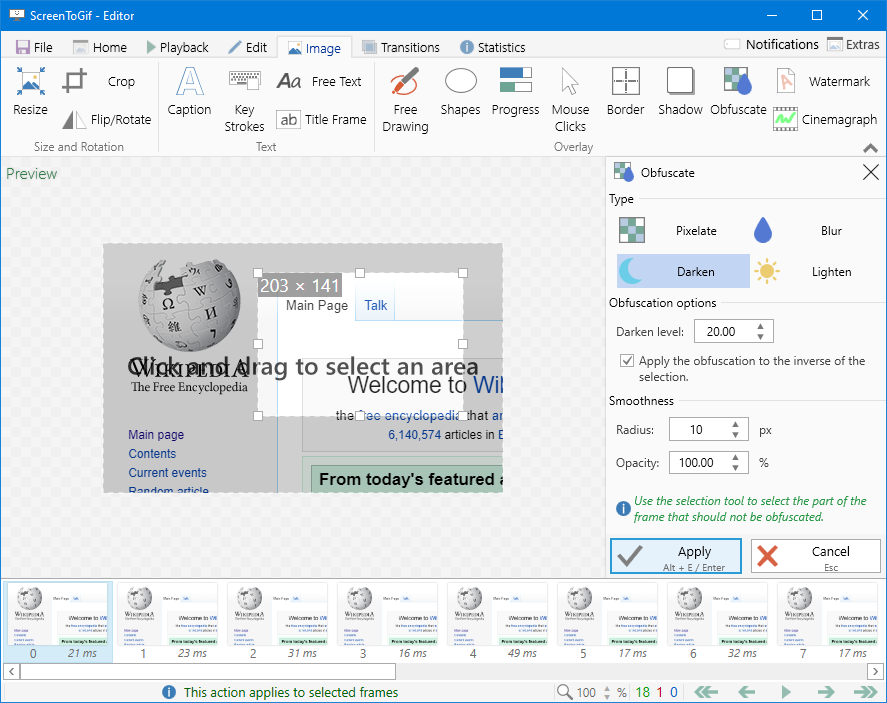
Task: Decrease the smoothness Radius
Action: pyautogui.click(x=735, y=434)
